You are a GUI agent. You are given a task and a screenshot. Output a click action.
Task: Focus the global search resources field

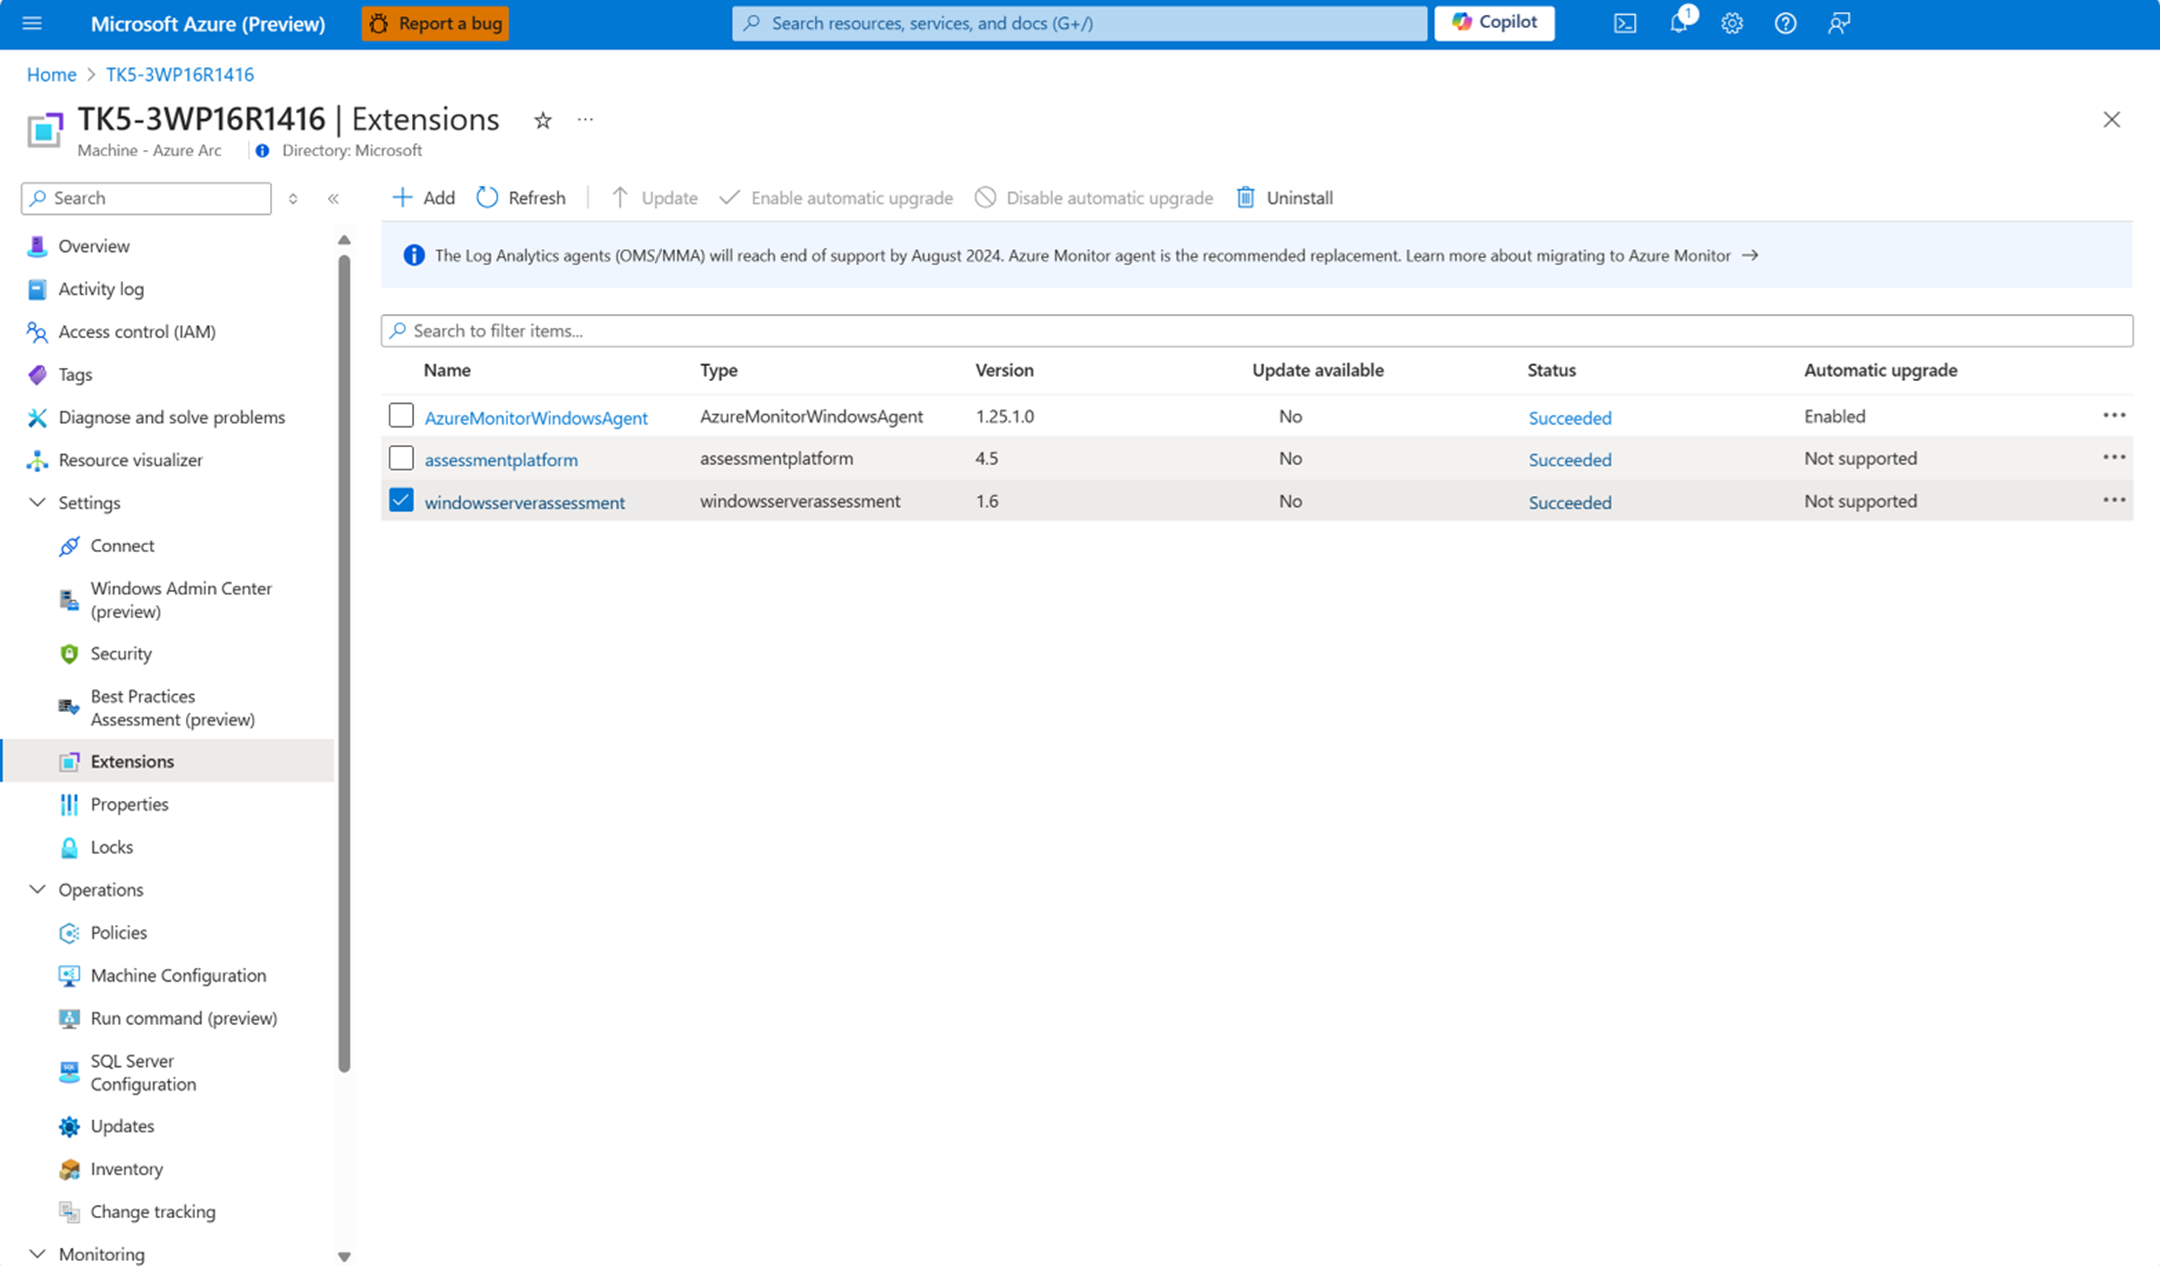pyautogui.click(x=1079, y=23)
